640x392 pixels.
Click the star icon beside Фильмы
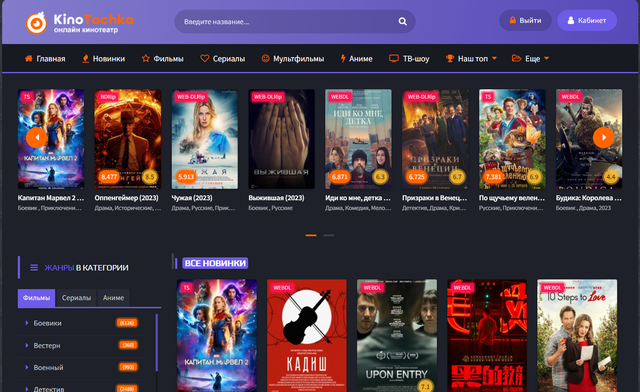click(145, 58)
